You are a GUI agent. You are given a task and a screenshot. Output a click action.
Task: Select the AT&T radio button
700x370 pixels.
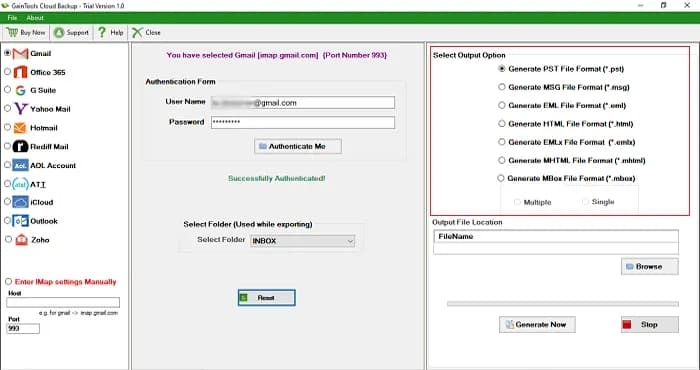click(x=8, y=183)
